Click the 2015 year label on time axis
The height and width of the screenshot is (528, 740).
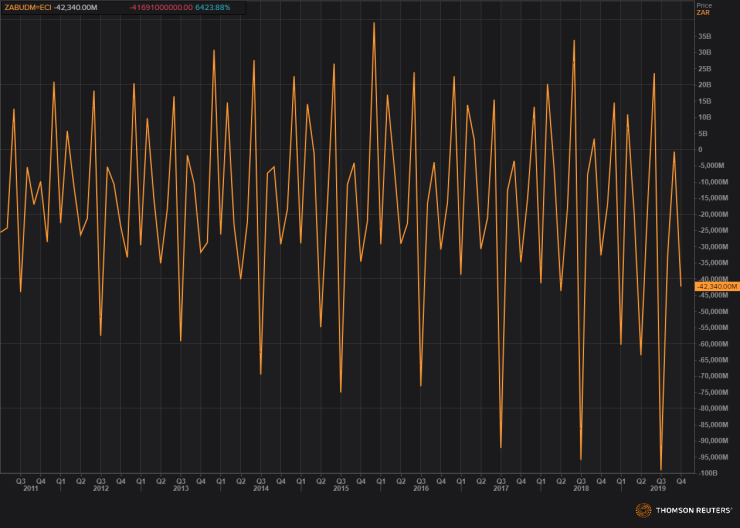[x=341, y=488]
